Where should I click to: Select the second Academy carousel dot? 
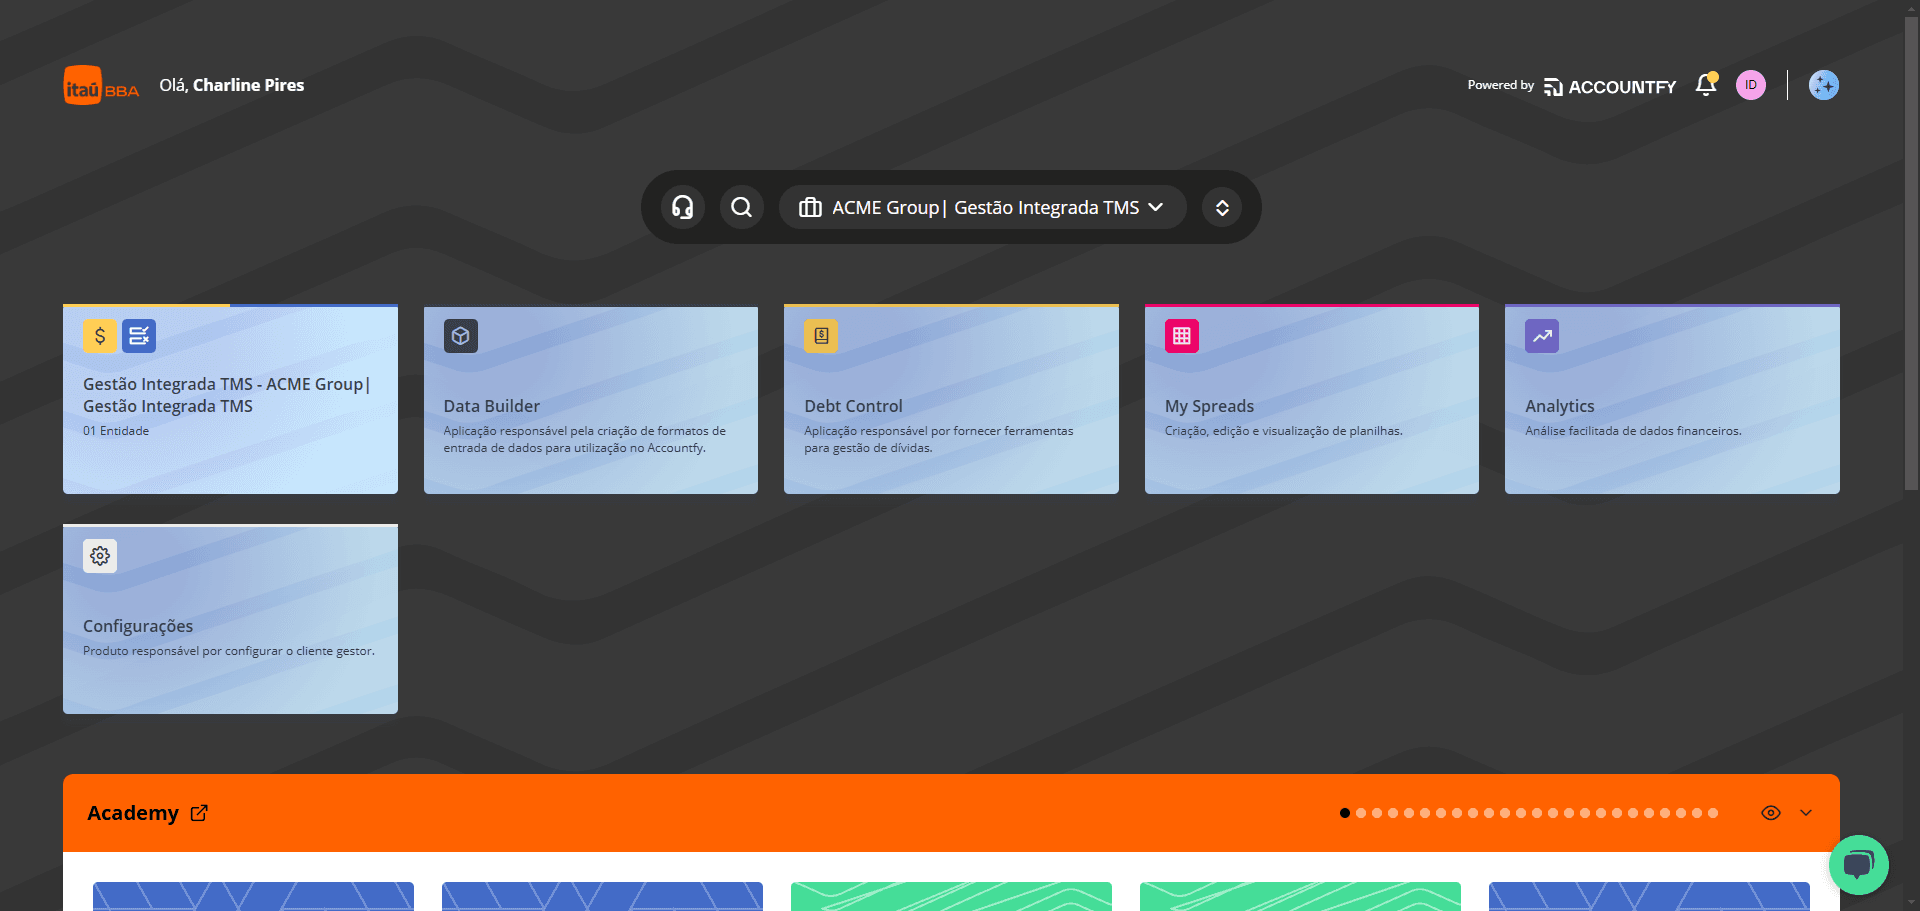pyautogui.click(x=1361, y=813)
